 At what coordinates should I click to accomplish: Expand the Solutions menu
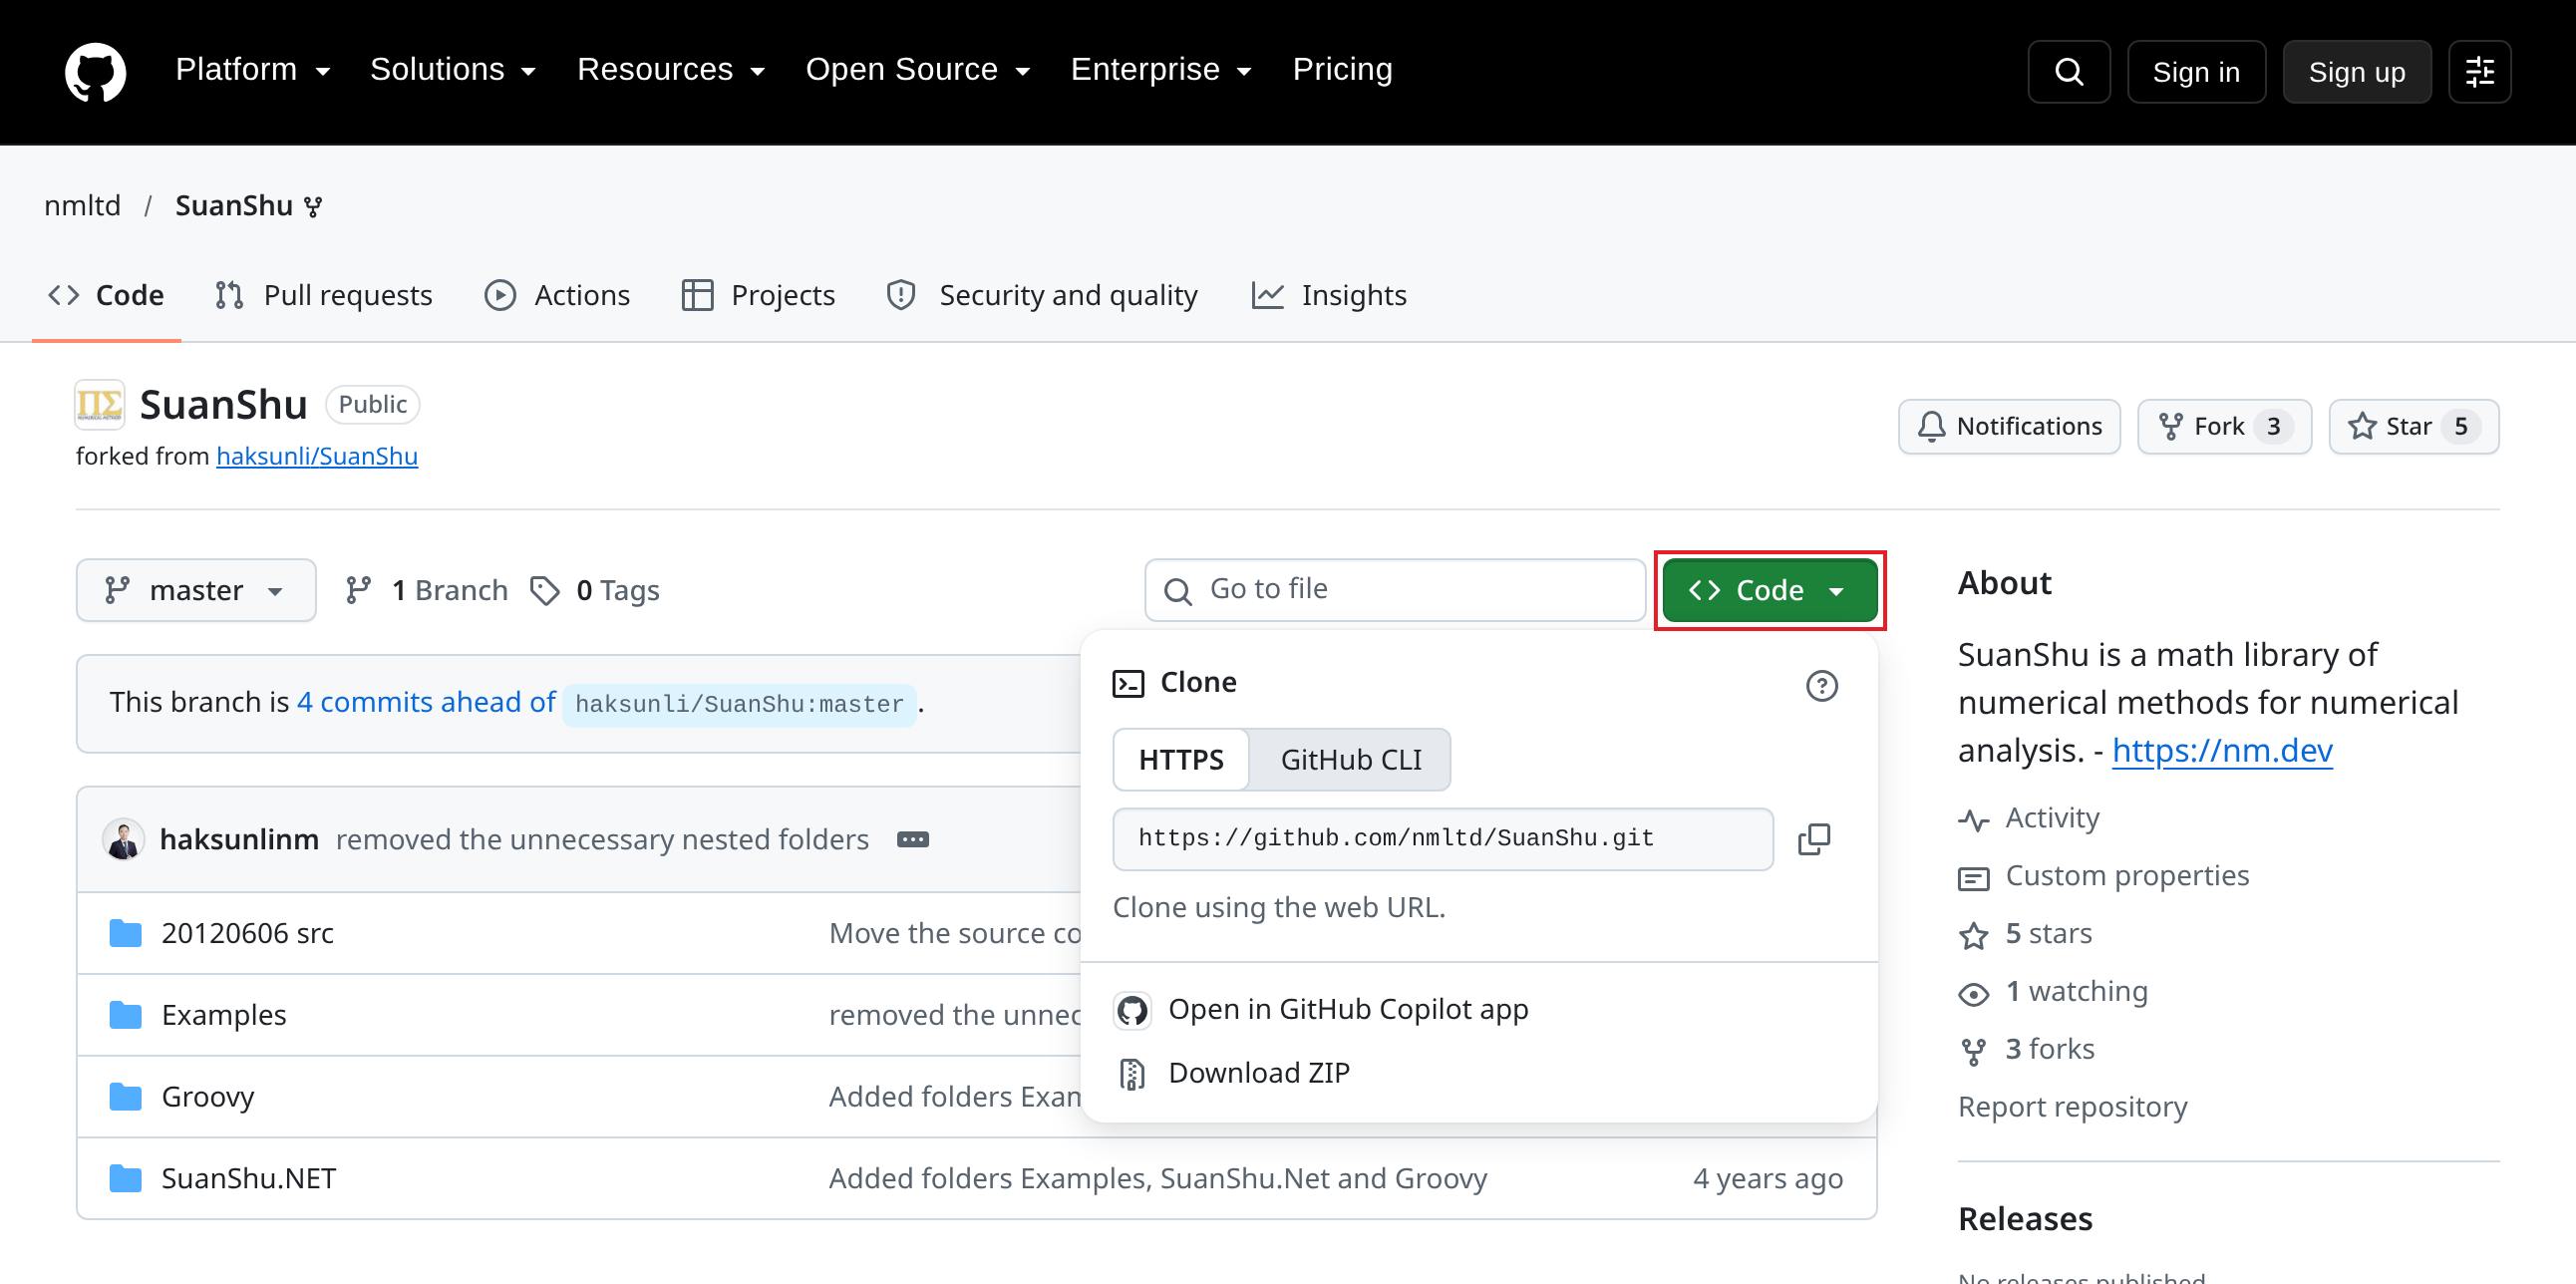point(454,70)
